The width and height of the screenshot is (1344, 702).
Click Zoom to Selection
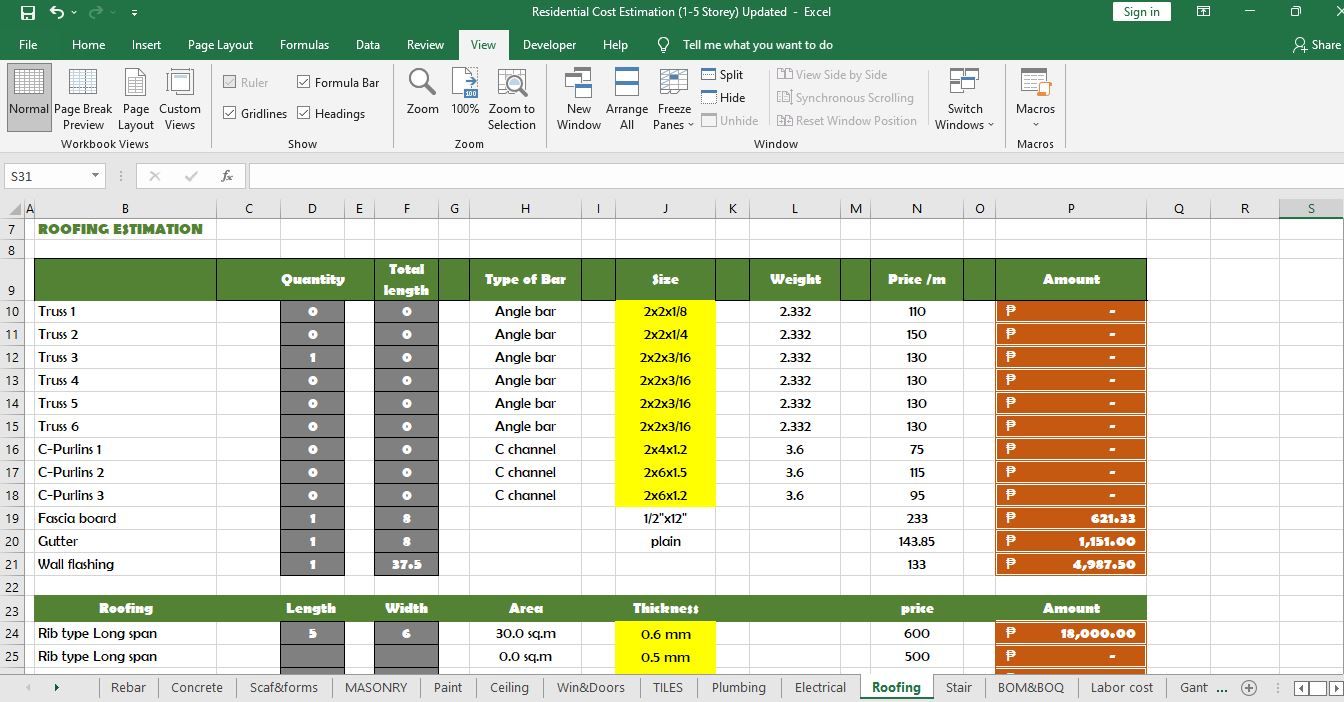[x=512, y=98]
